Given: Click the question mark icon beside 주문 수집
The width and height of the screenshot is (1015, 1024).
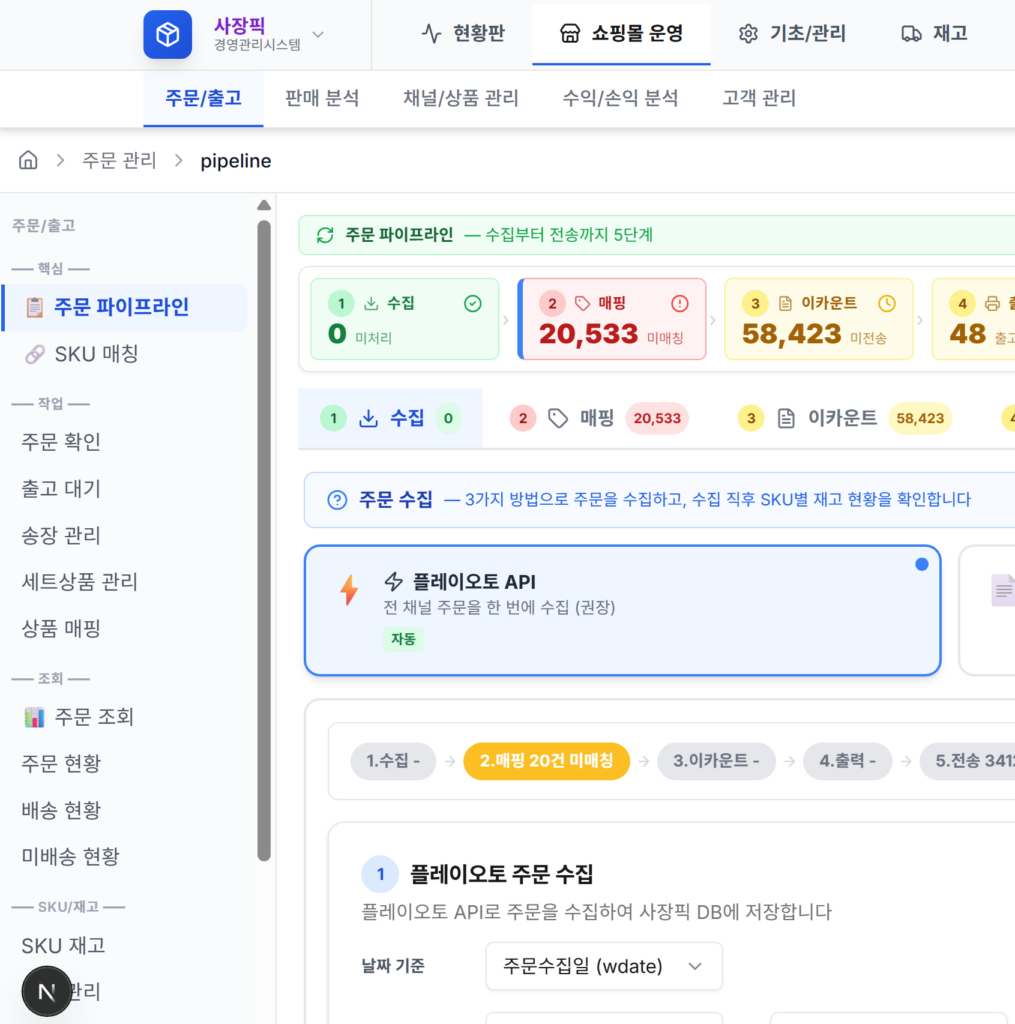Looking at the screenshot, I should [337, 500].
